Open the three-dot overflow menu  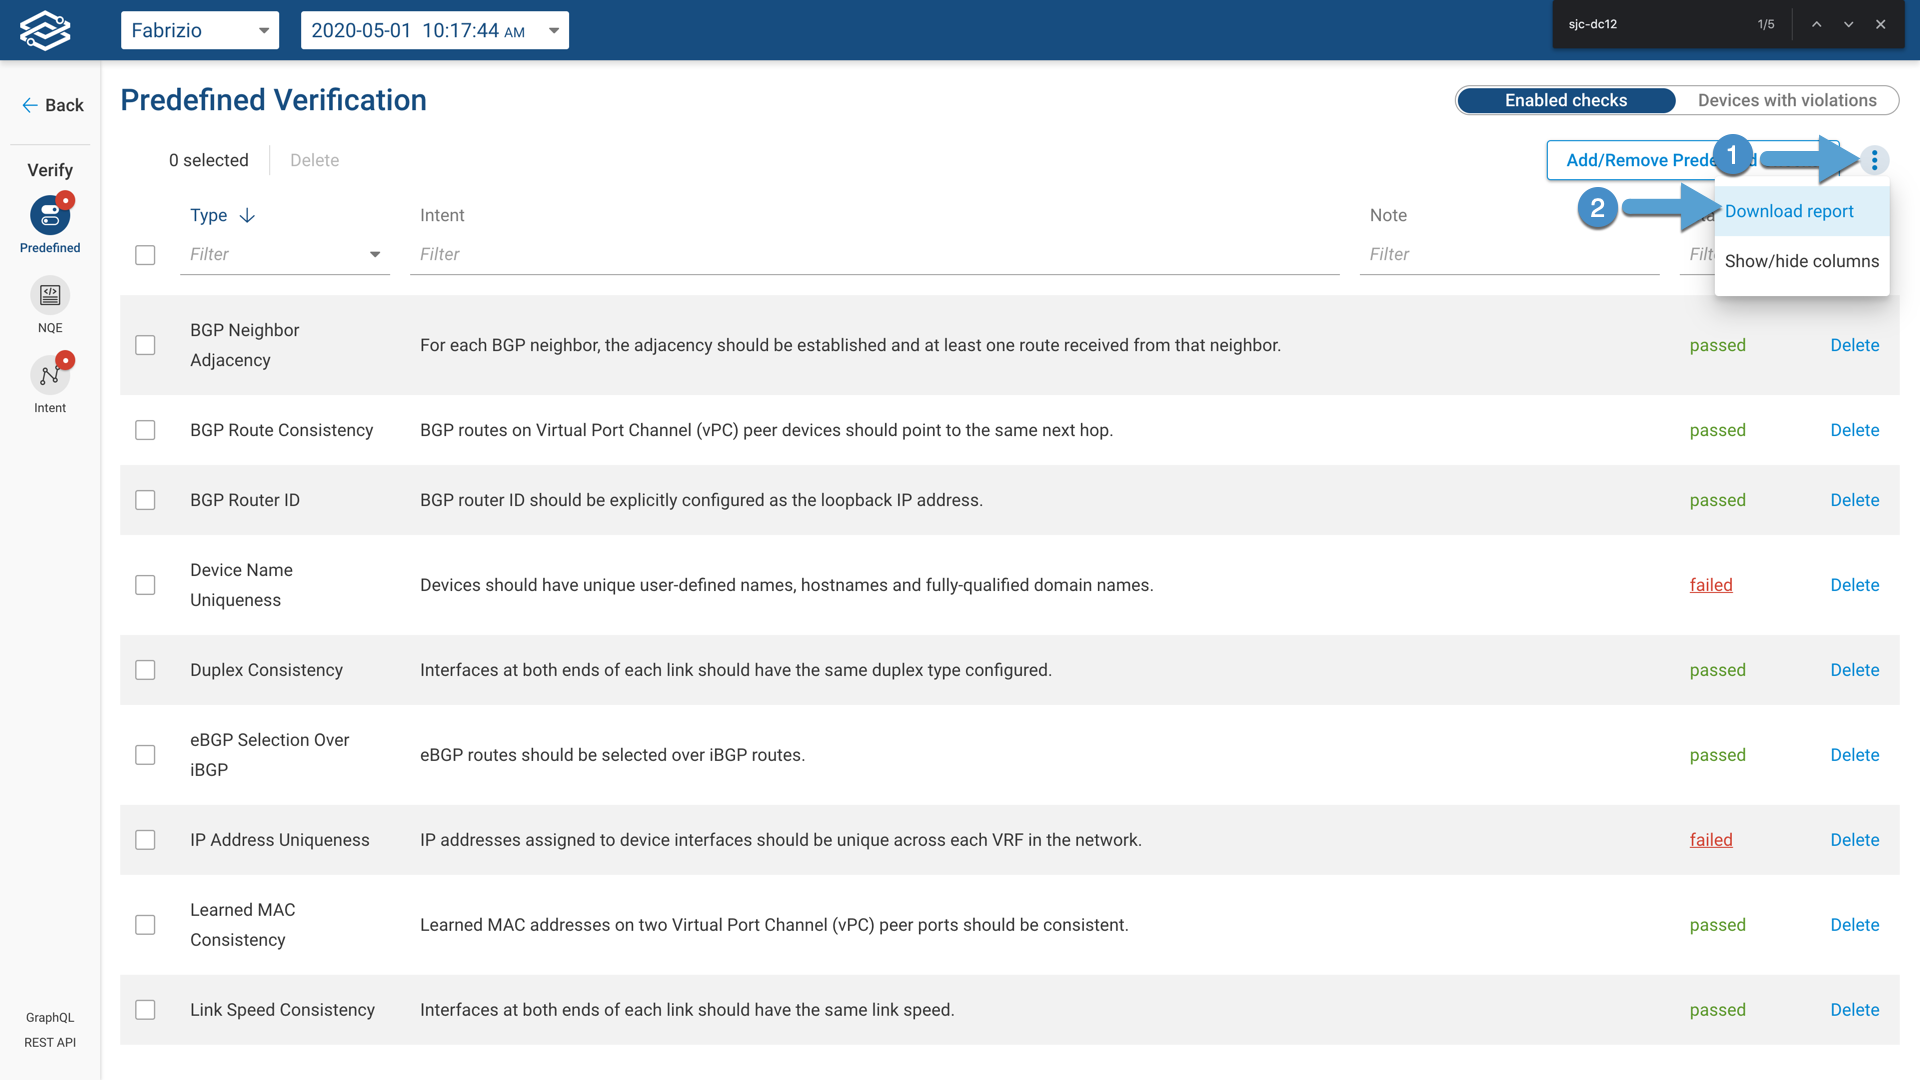pos(1874,160)
